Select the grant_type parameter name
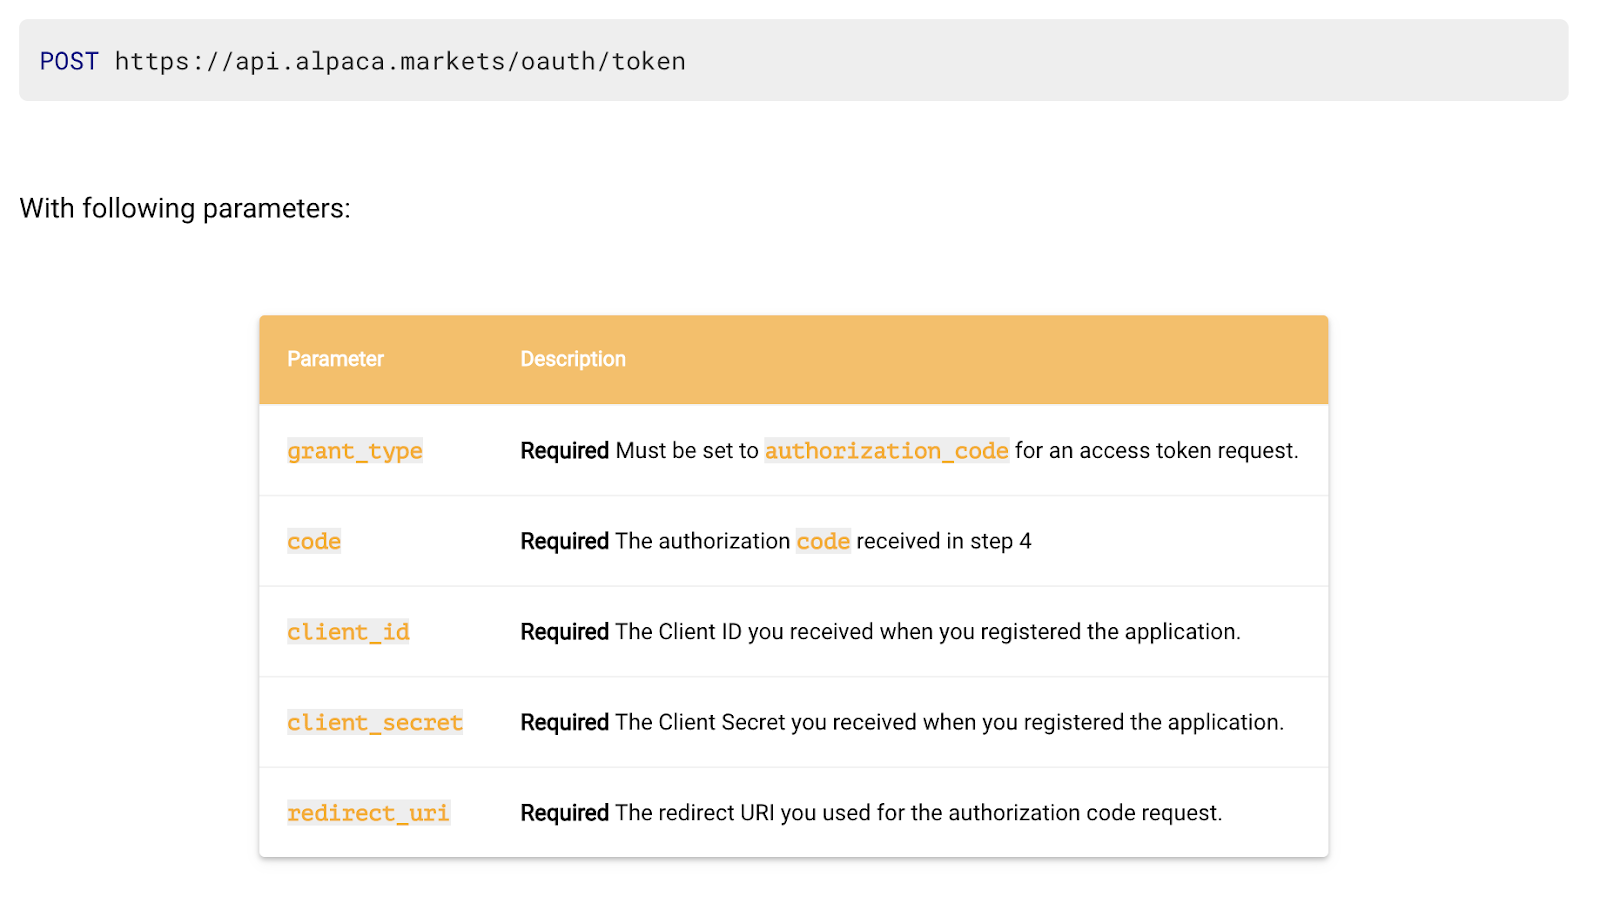 [355, 451]
